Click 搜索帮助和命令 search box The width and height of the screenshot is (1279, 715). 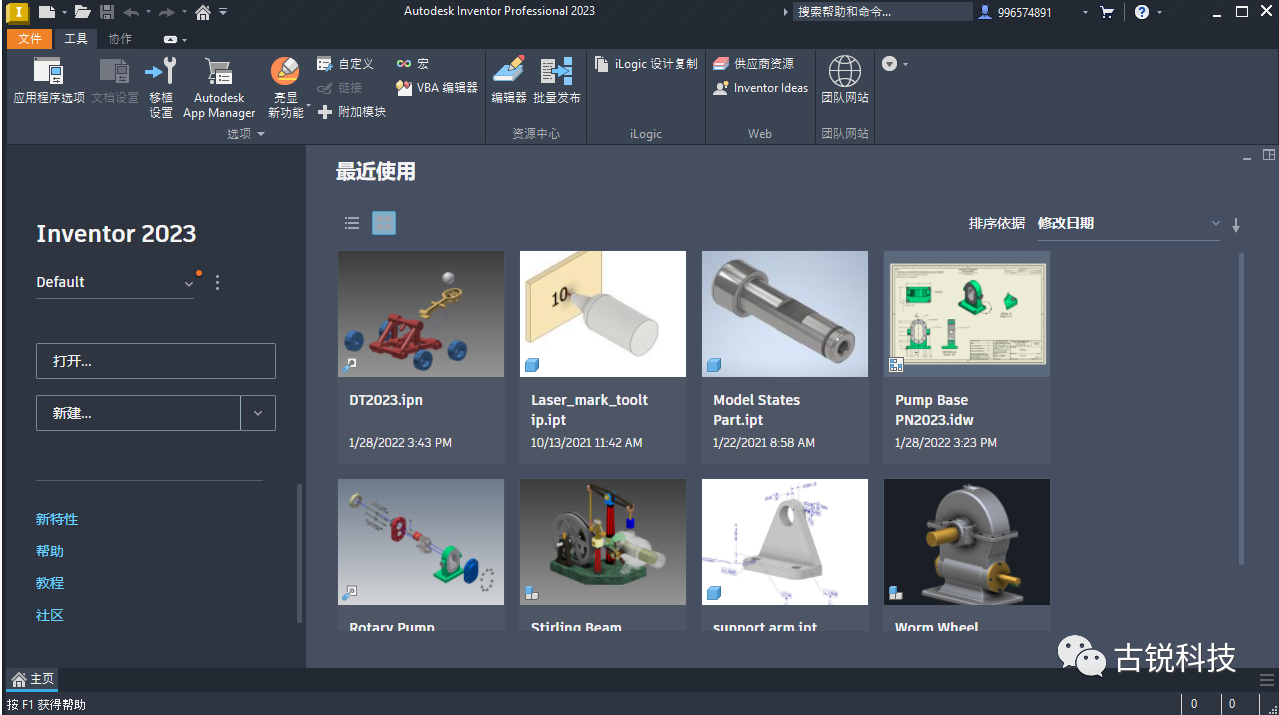pos(882,12)
